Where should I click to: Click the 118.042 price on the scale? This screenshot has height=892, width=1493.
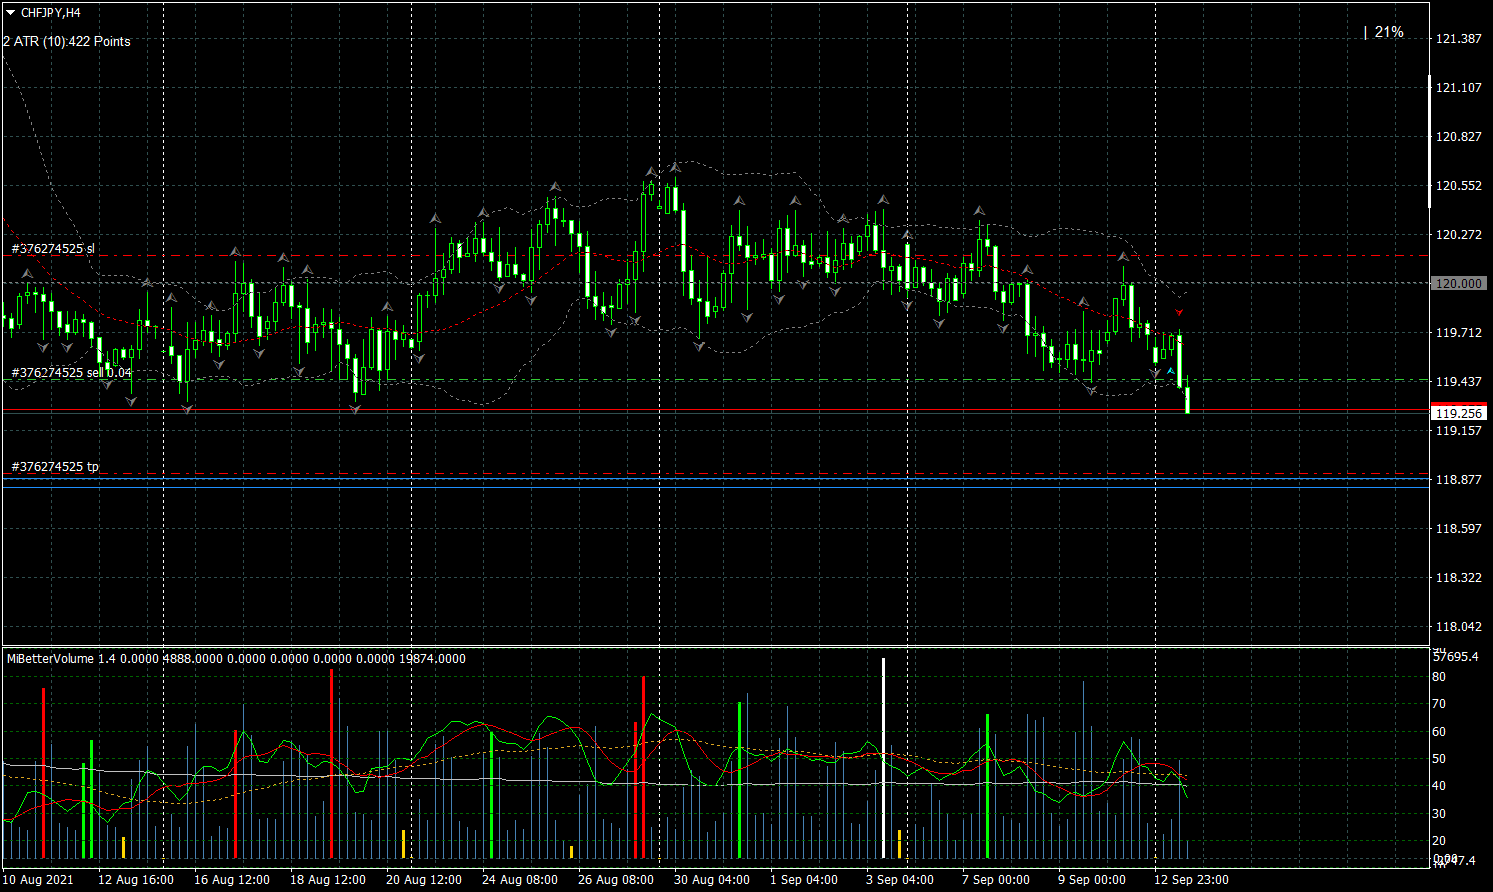tap(1458, 627)
